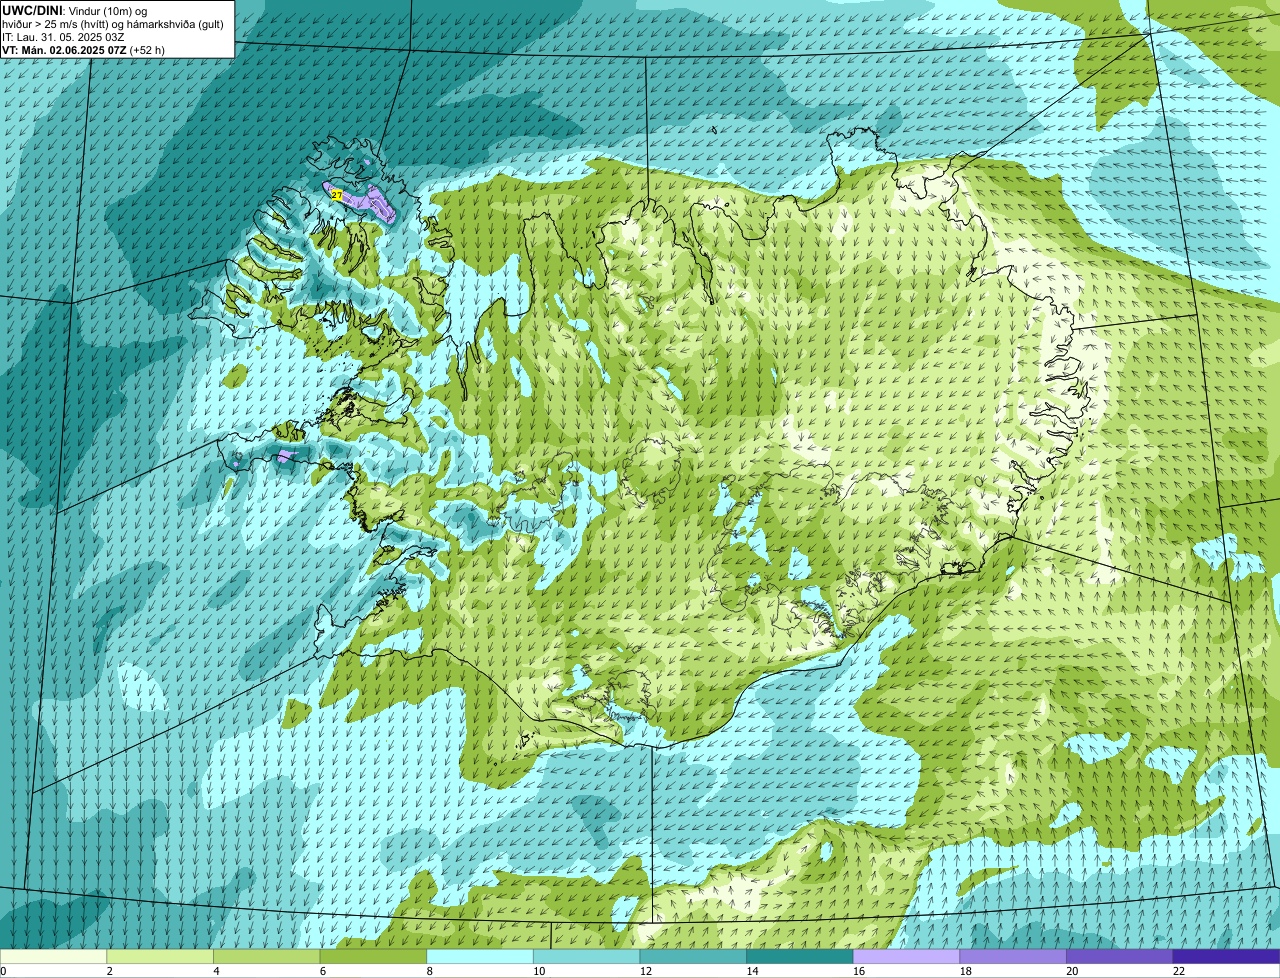Click the 12–14 m/s legend color segment

click(x=693, y=957)
